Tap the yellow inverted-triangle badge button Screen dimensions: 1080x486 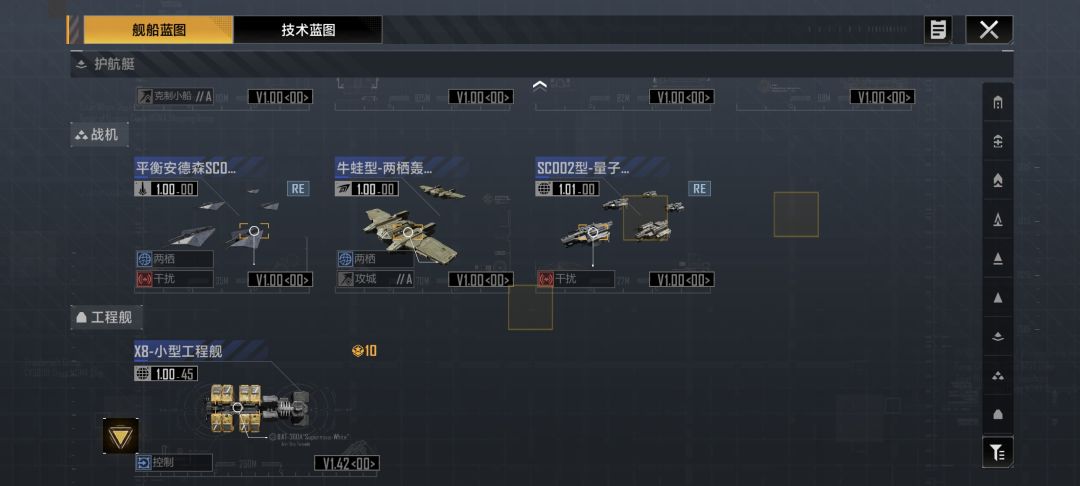(x=121, y=436)
